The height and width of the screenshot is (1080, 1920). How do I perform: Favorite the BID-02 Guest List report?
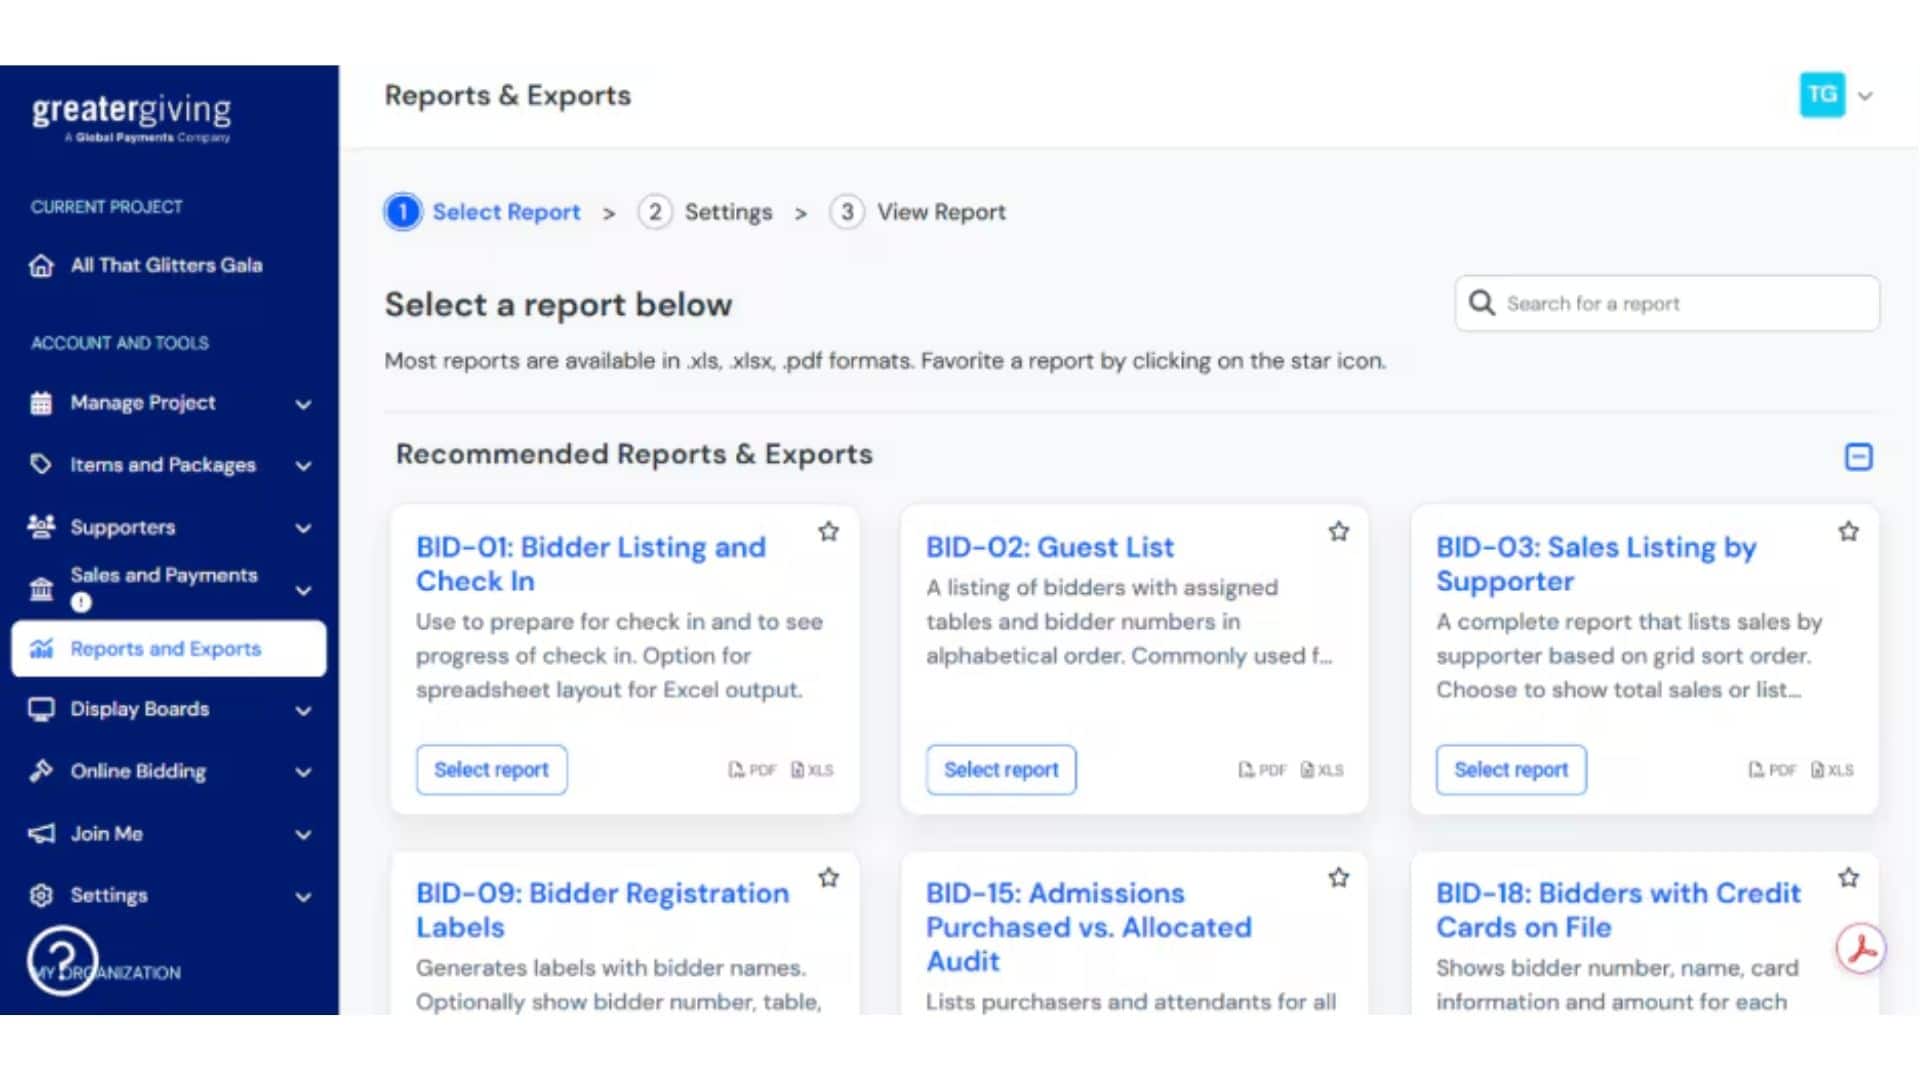pos(1339,532)
